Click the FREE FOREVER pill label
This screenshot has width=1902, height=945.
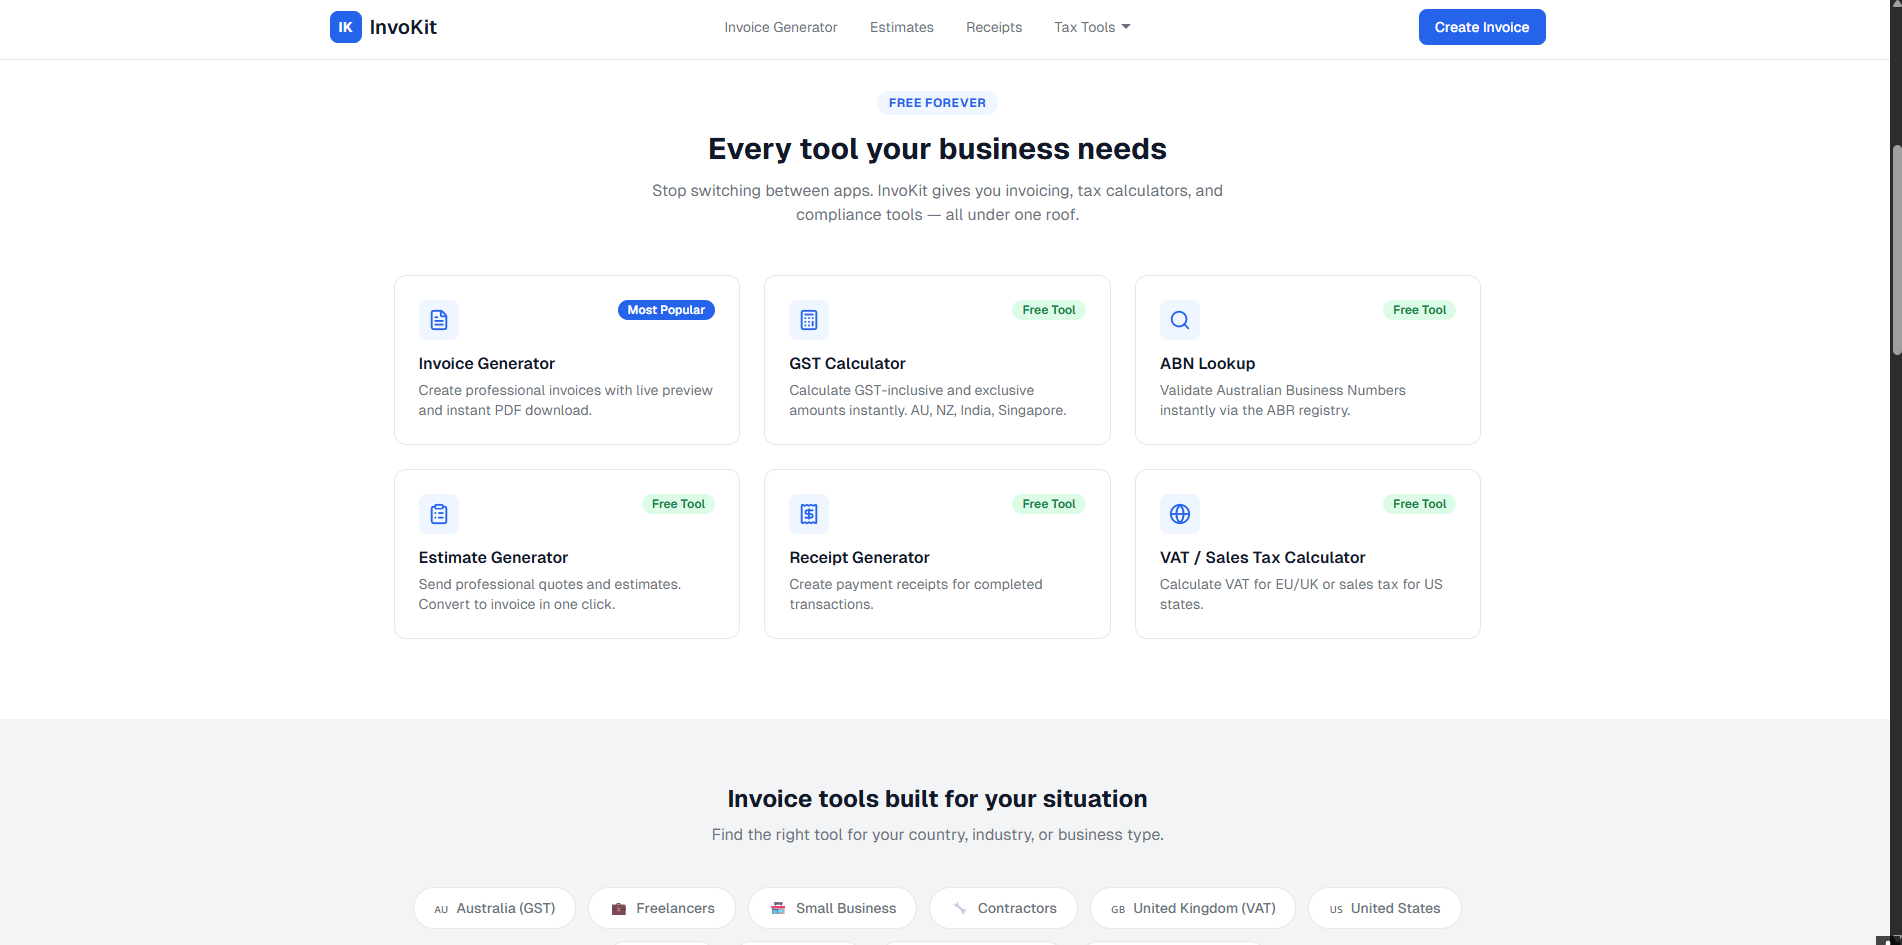pos(937,103)
